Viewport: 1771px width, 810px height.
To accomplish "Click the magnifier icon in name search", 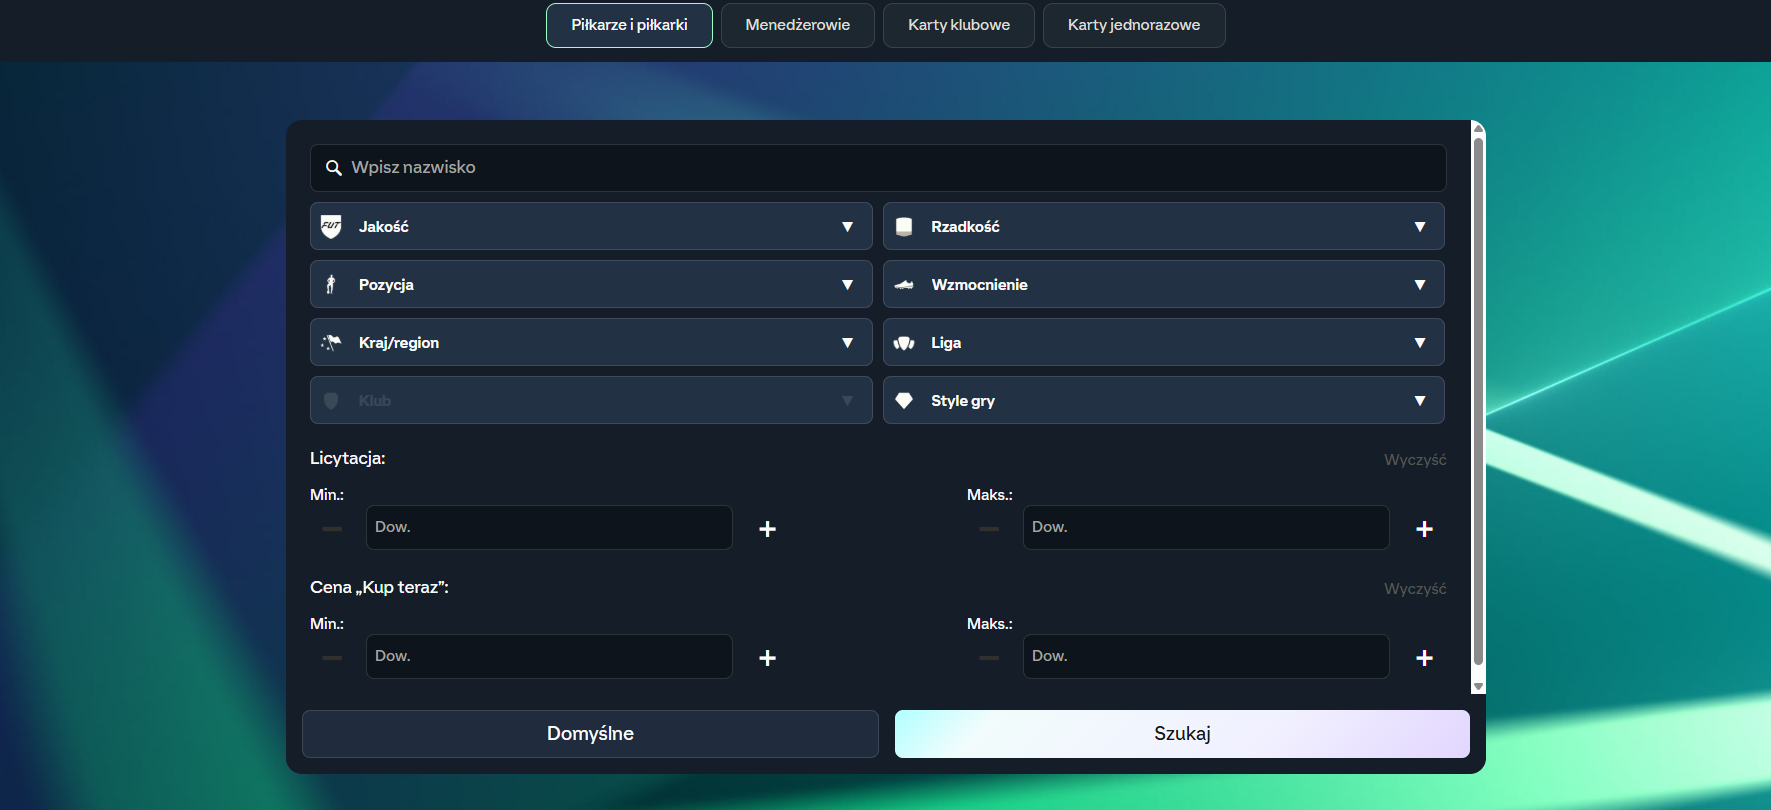I will (334, 168).
